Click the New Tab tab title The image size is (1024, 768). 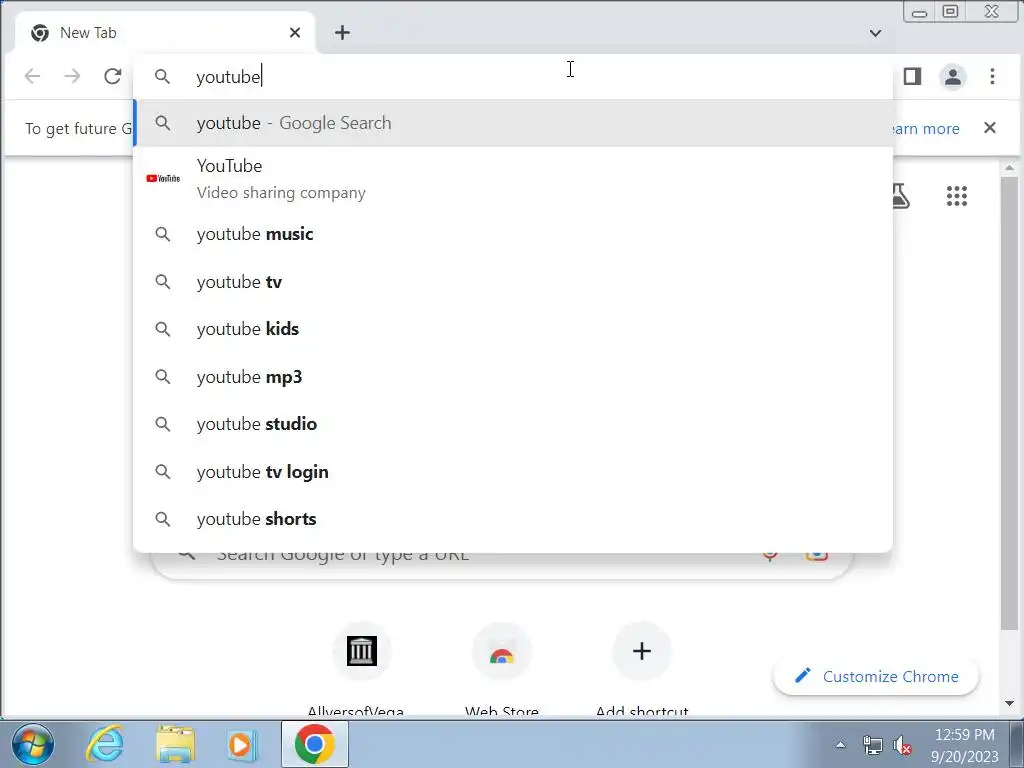pyautogui.click(x=88, y=33)
